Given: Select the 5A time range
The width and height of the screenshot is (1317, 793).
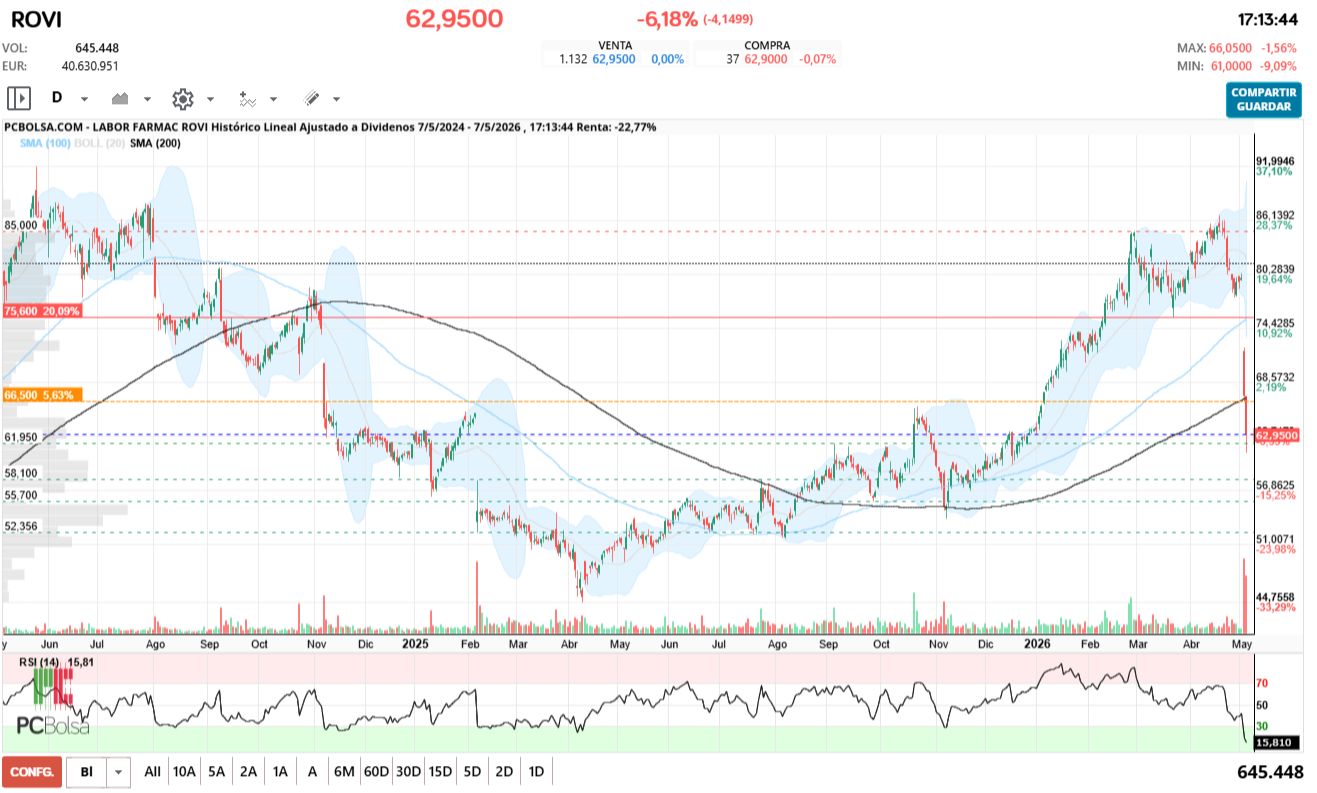Looking at the screenshot, I should coord(217,772).
